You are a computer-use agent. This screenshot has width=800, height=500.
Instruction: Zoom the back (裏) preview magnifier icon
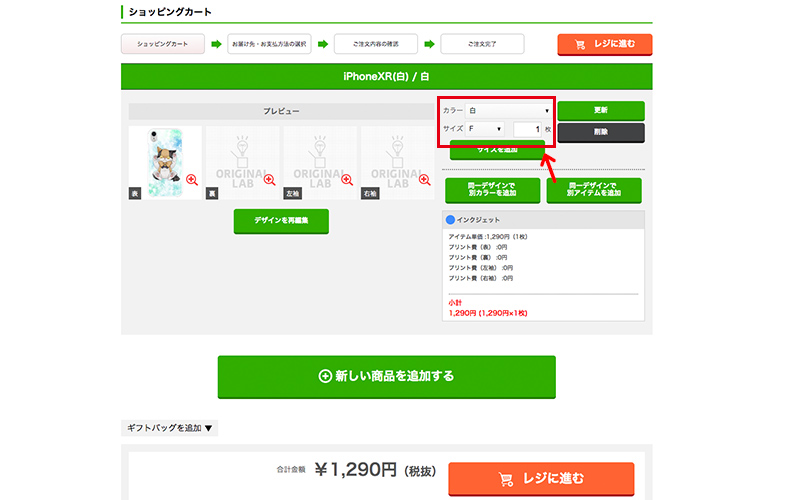[x=269, y=180]
